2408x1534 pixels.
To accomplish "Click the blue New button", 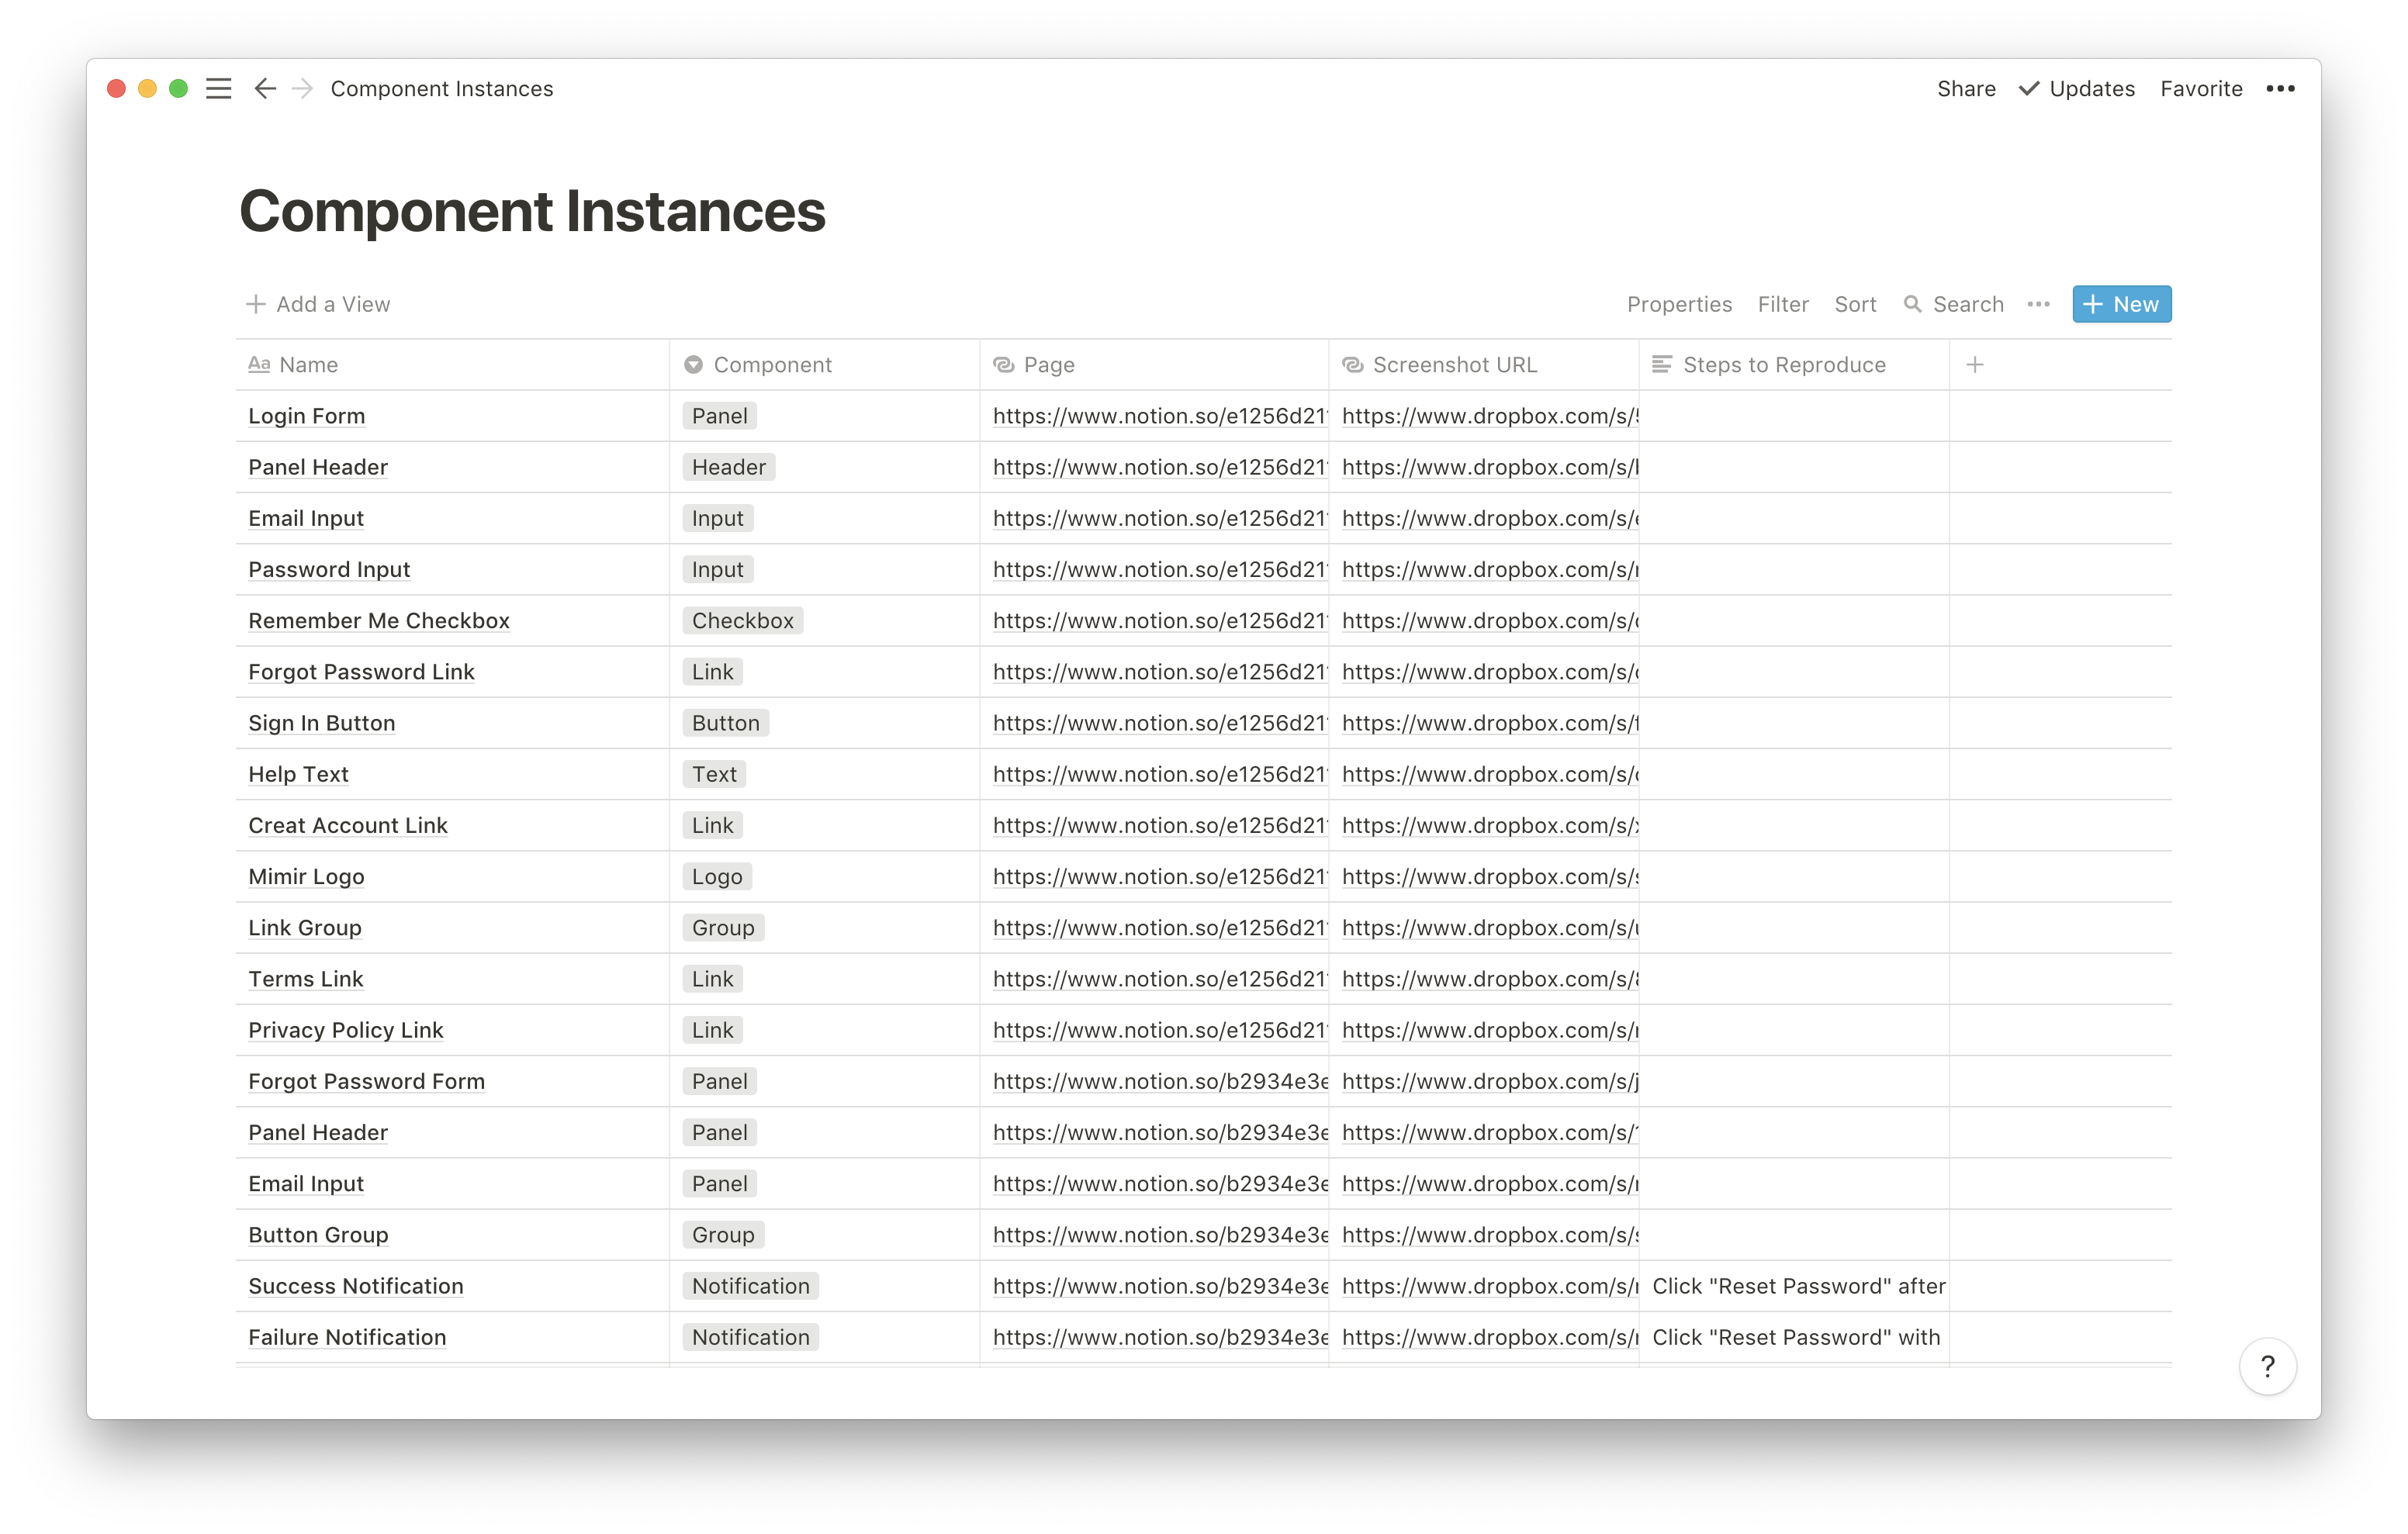I will pyautogui.click(x=2121, y=304).
